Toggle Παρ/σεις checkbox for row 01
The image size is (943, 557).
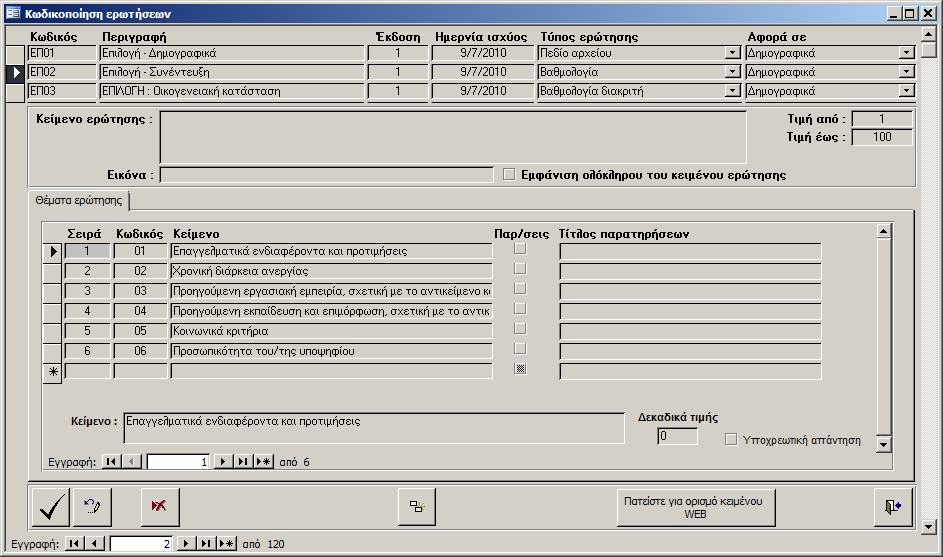point(520,248)
